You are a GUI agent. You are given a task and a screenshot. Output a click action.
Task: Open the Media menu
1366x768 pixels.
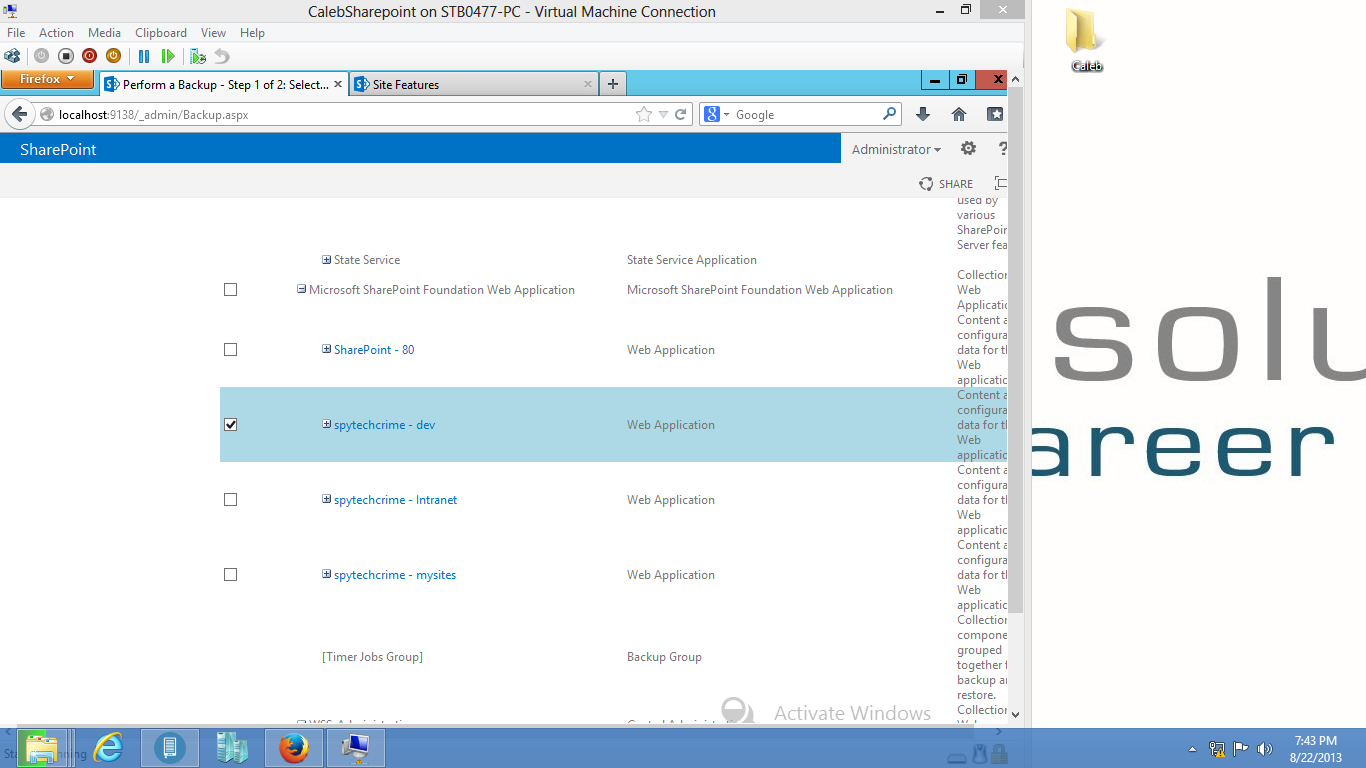pos(104,33)
